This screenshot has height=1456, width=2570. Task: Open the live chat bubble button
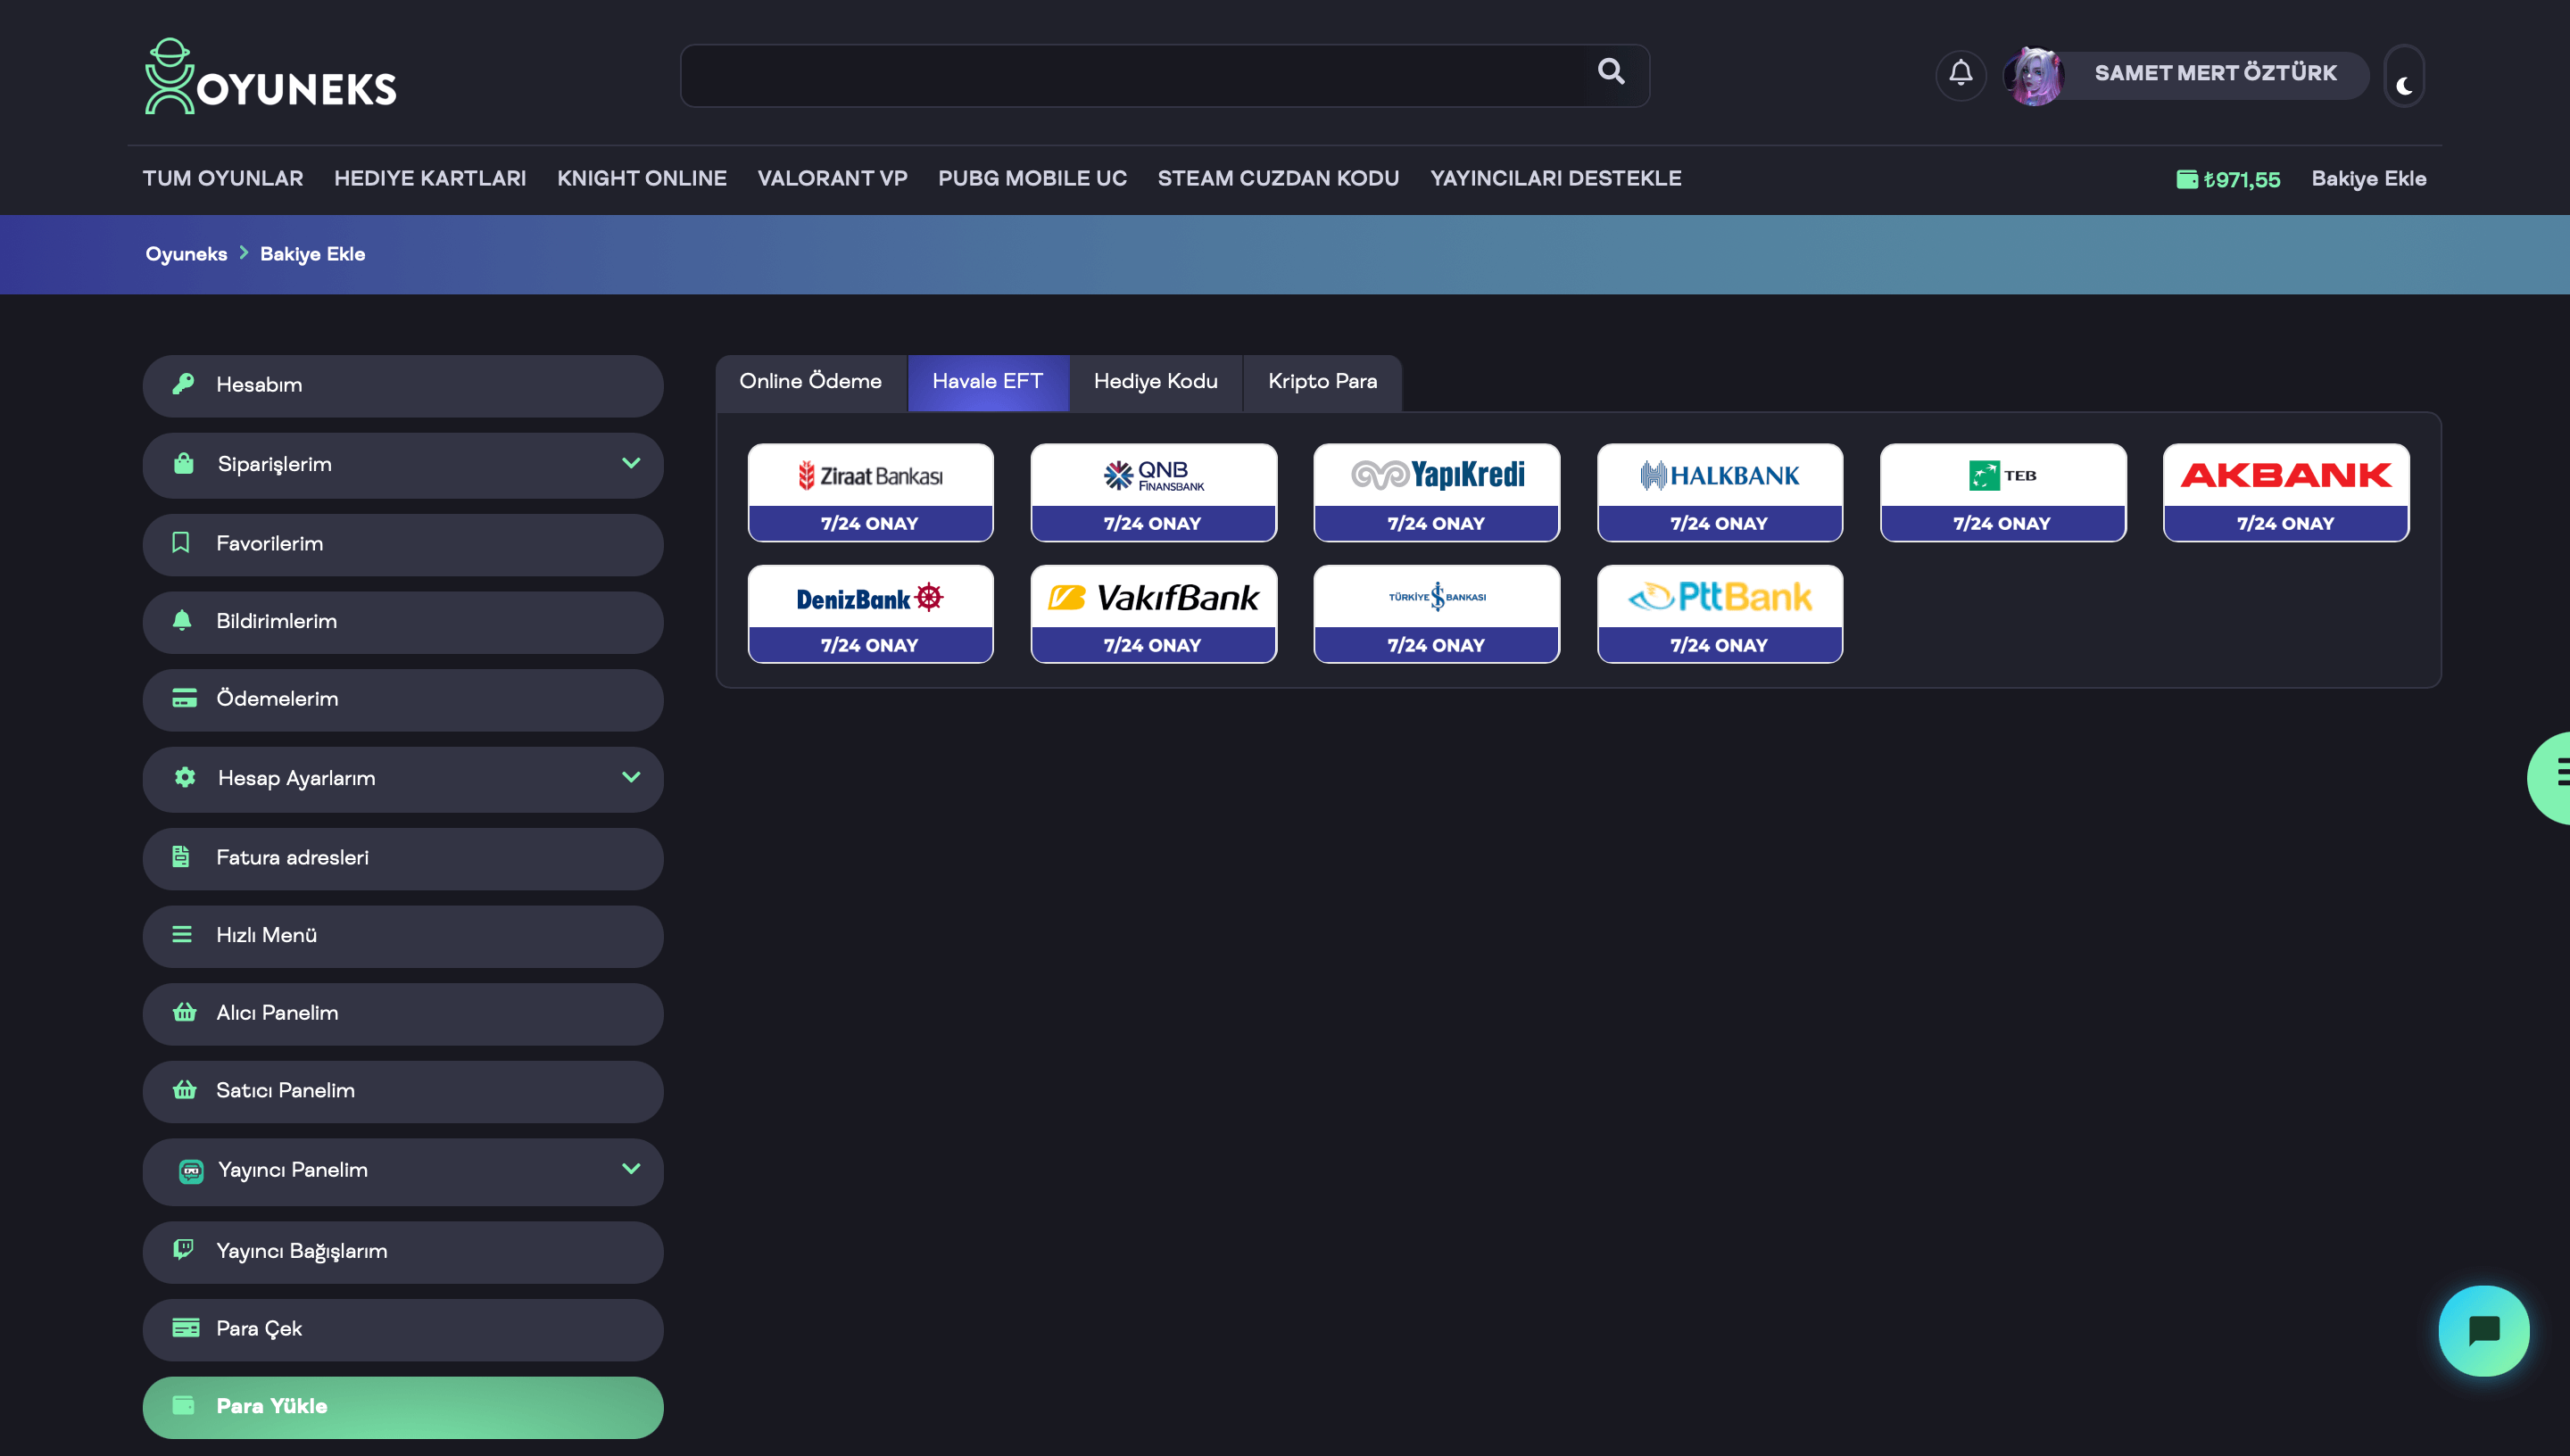pos(2483,1331)
